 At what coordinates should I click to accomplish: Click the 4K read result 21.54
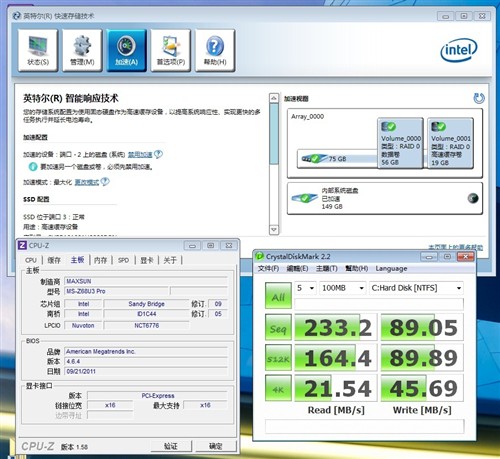click(x=336, y=388)
